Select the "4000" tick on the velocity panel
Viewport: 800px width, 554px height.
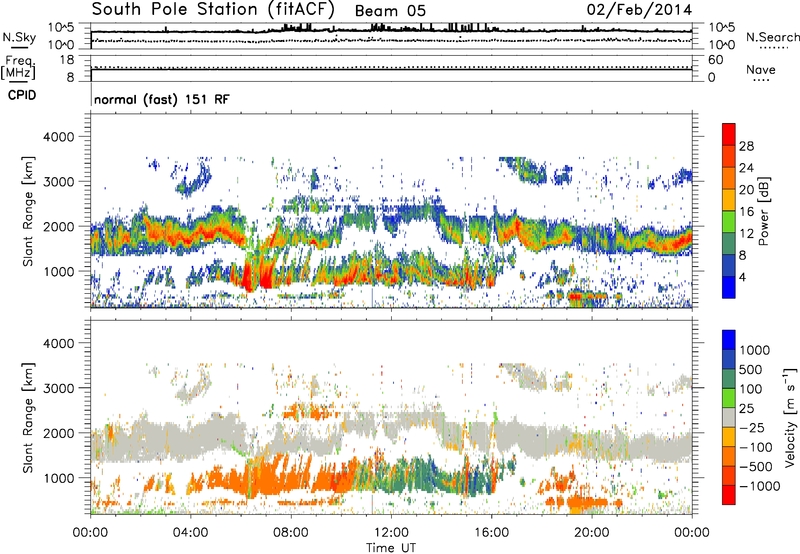click(58, 343)
